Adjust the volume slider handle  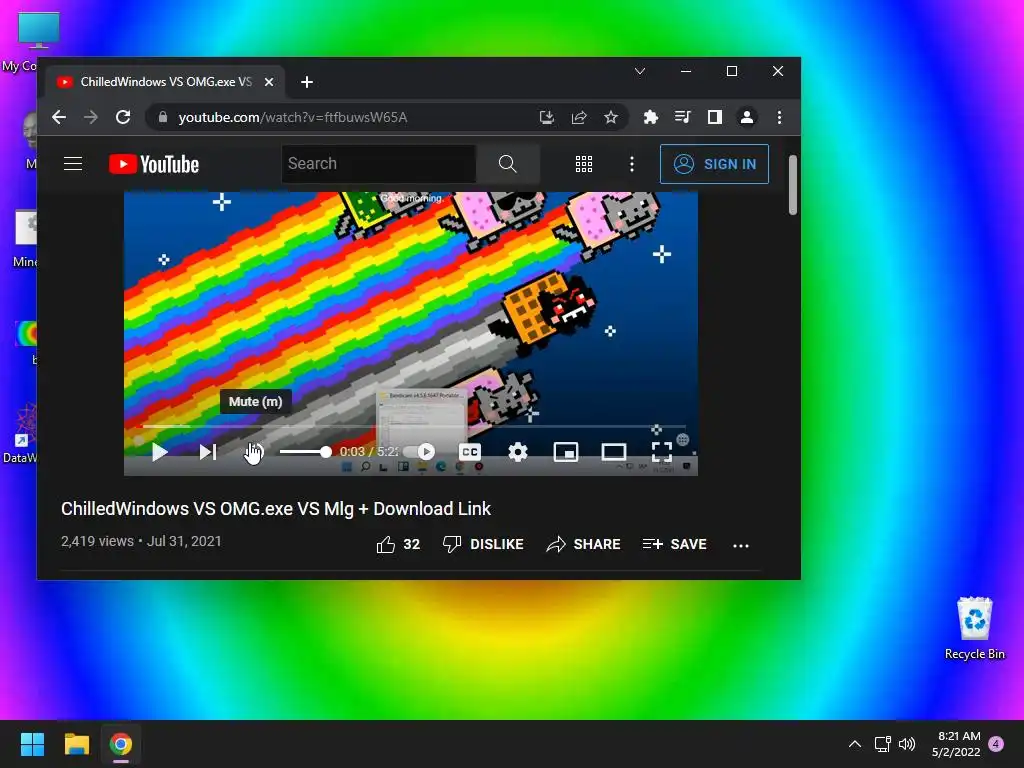[x=325, y=451]
